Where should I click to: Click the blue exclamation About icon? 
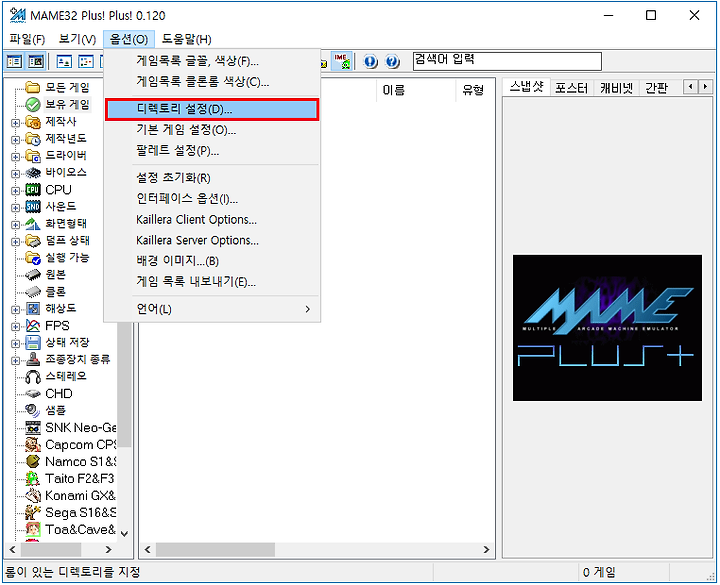point(371,61)
